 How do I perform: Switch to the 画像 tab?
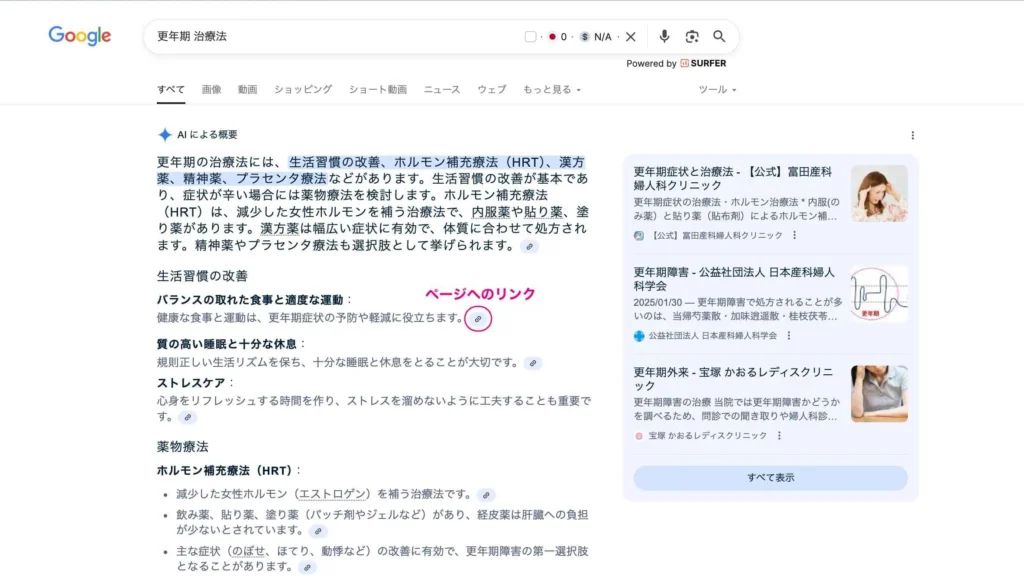pyautogui.click(x=211, y=90)
